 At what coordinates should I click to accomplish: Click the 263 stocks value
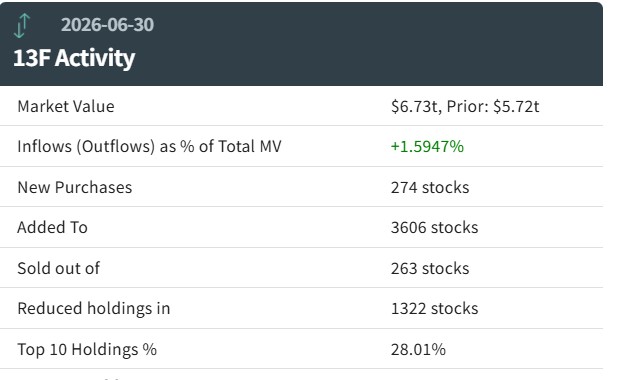pos(430,268)
